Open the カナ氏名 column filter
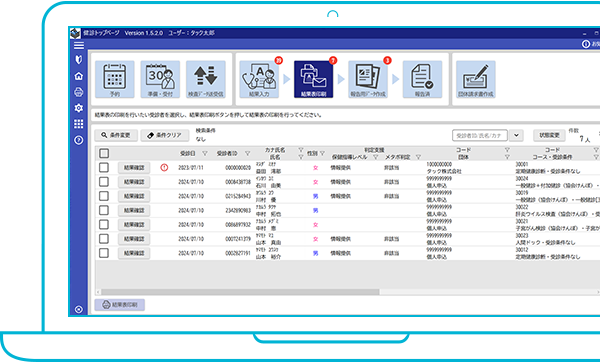The width and height of the screenshot is (600, 362). pos(301,150)
